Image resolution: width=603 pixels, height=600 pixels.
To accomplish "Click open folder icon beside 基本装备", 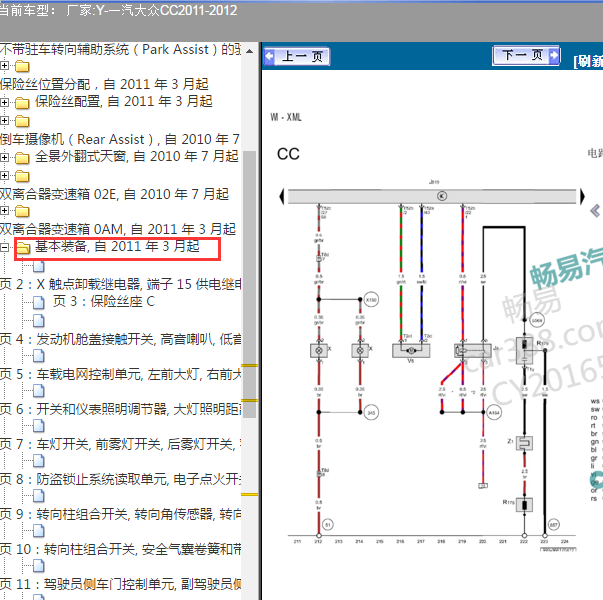I will click(x=23, y=248).
